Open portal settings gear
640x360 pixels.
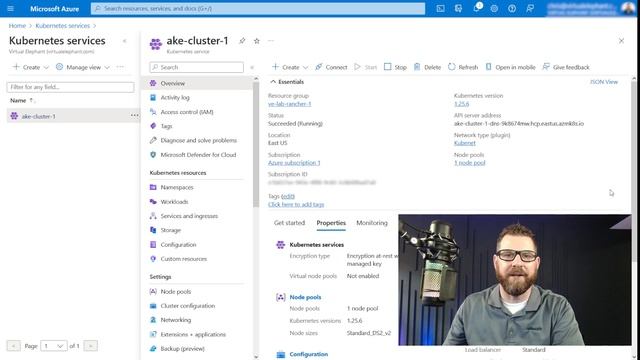click(494, 8)
